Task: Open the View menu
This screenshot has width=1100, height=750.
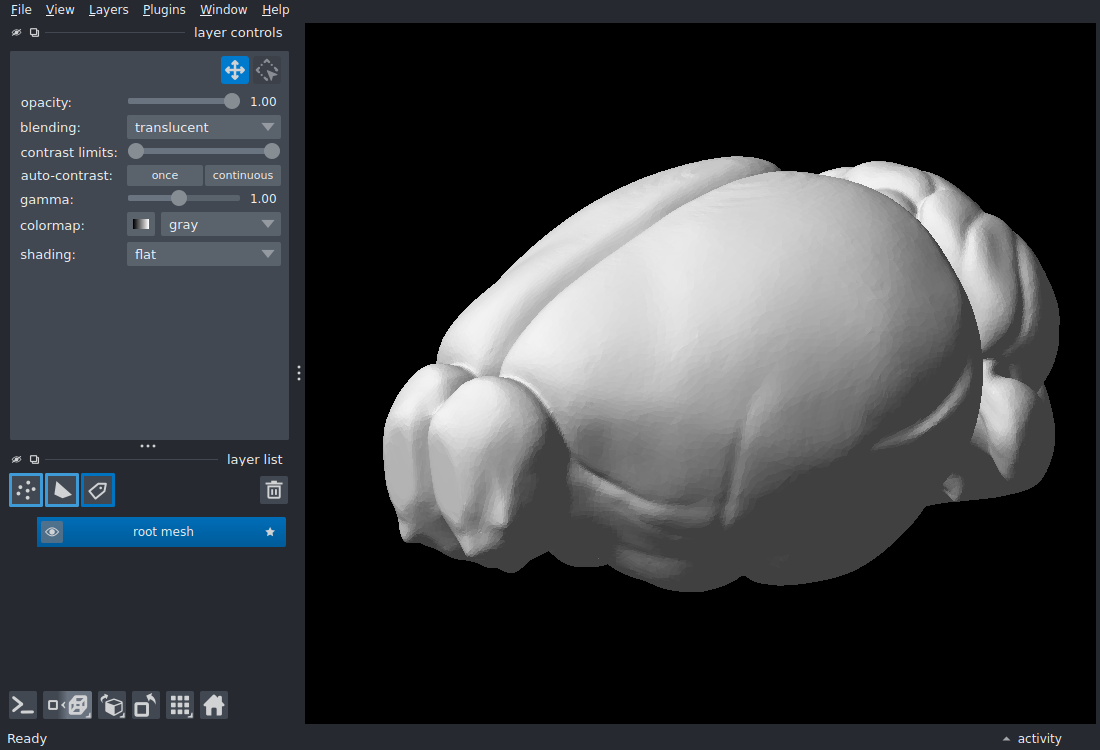Action: point(60,10)
